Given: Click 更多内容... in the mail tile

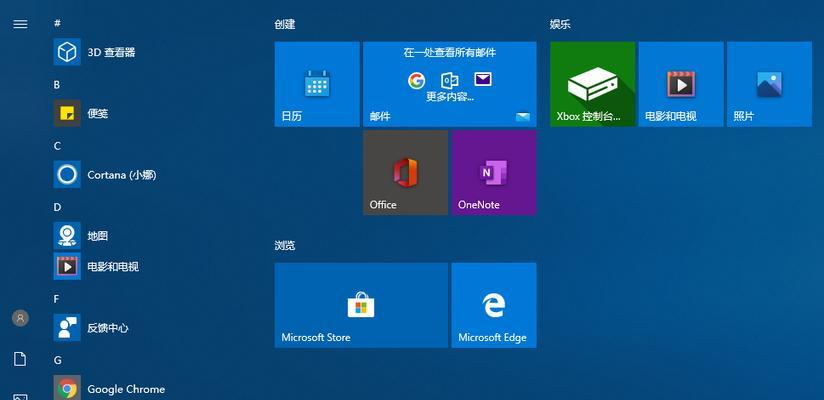Looking at the screenshot, I should coord(449,97).
